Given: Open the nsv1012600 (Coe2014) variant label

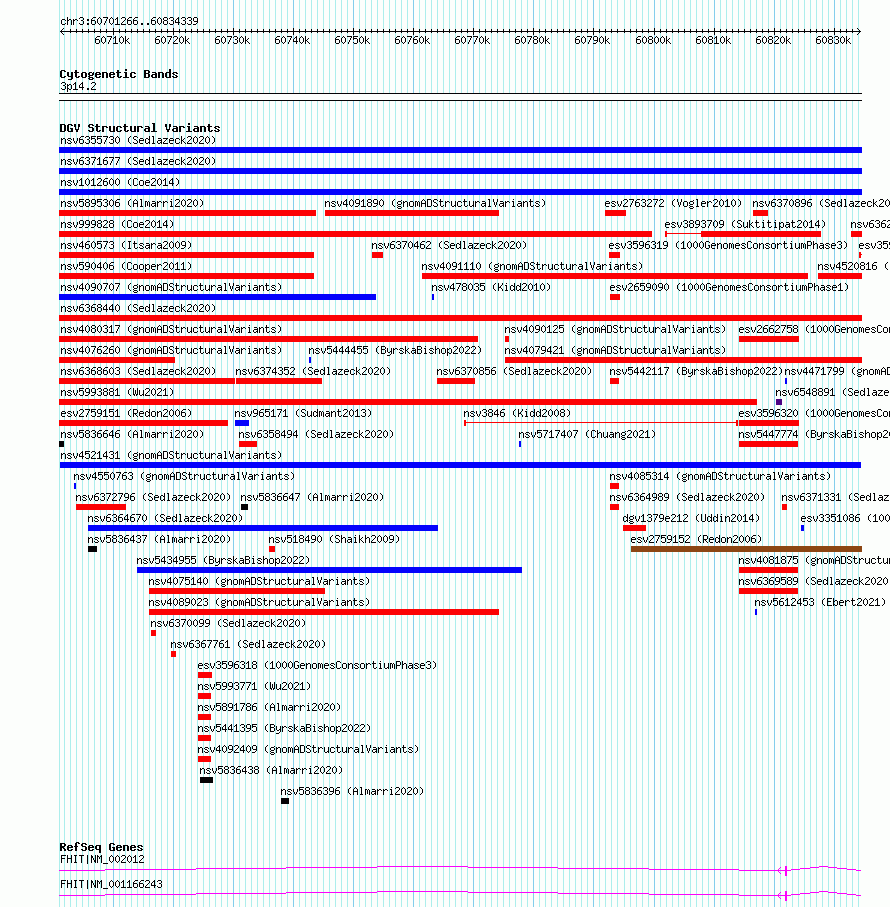Looking at the screenshot, I should click(120, 182).
